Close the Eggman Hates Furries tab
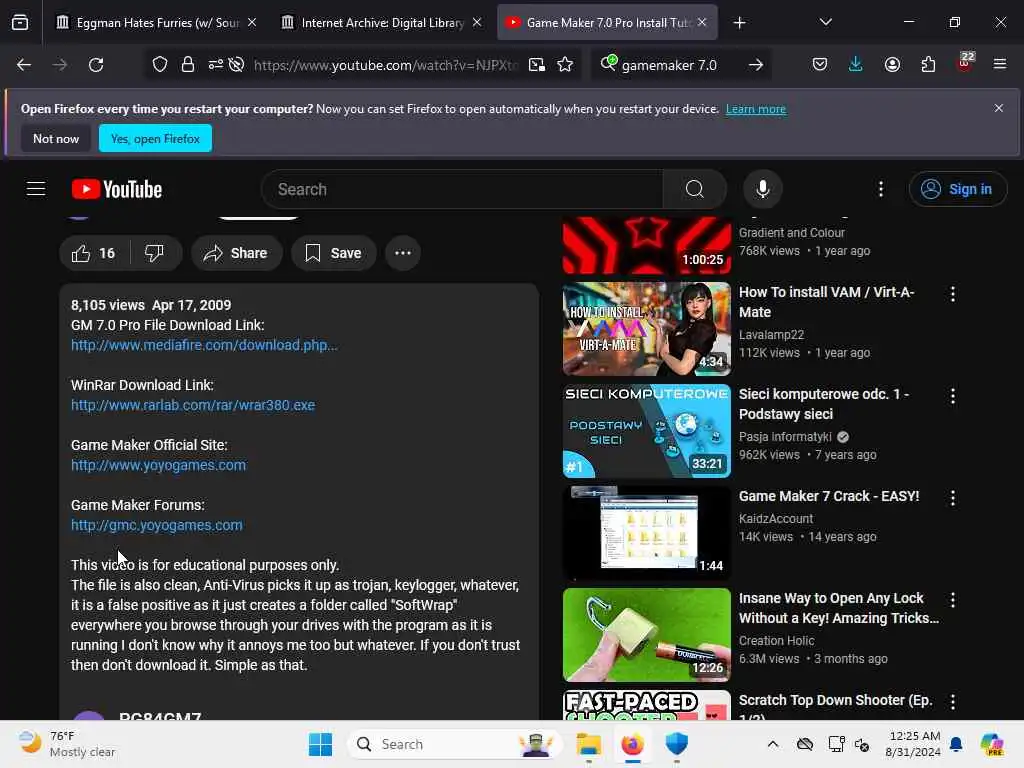The width and height of the screenshot is (1024, 768). [x=252, y=22]
